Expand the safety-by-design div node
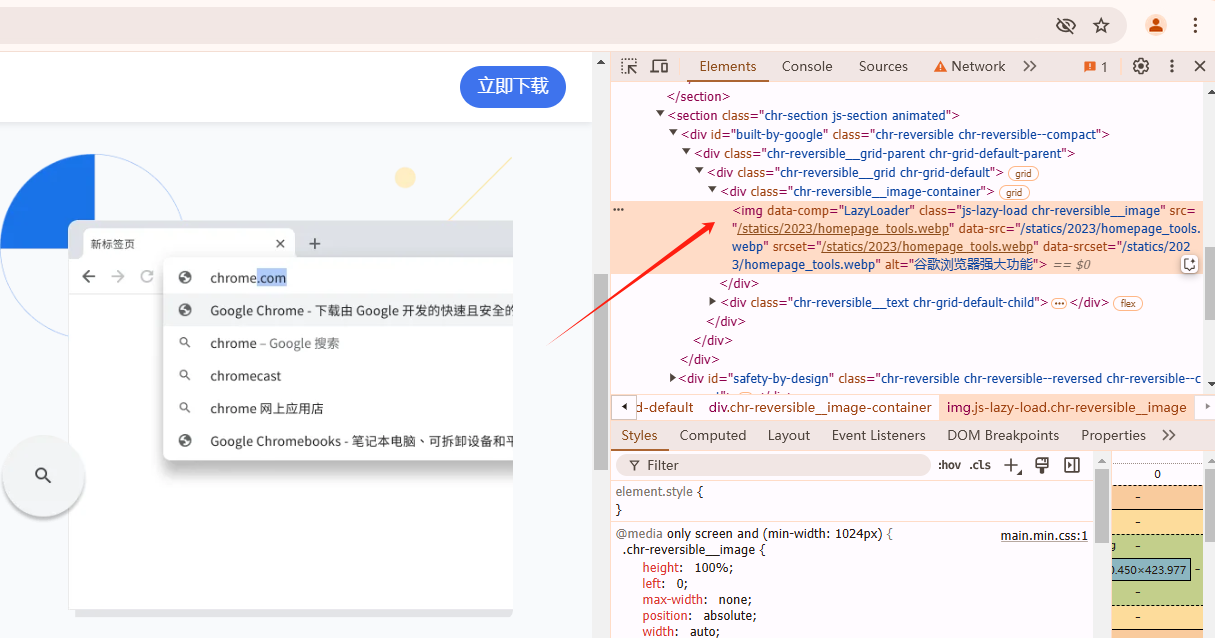 tap(673, 378)
